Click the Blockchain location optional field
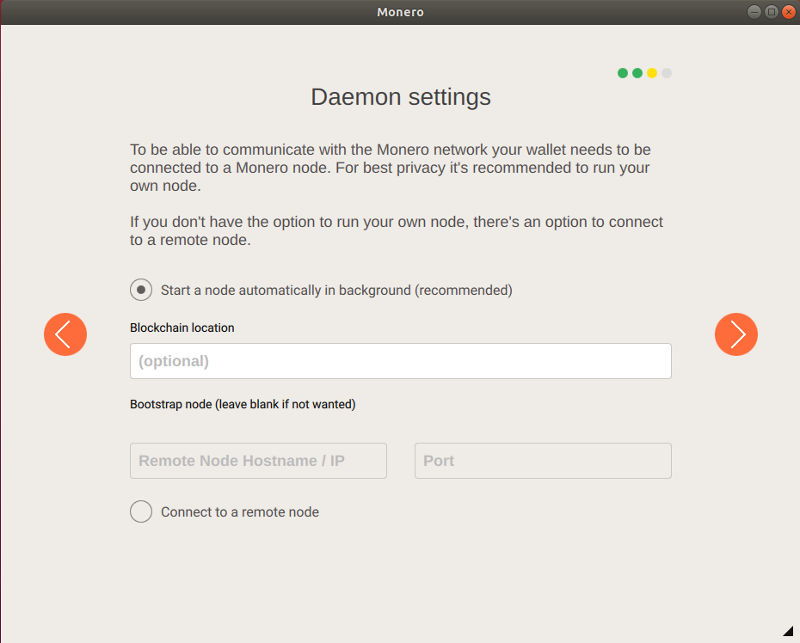This screenshot has height=643, width=800. (400, 361)
